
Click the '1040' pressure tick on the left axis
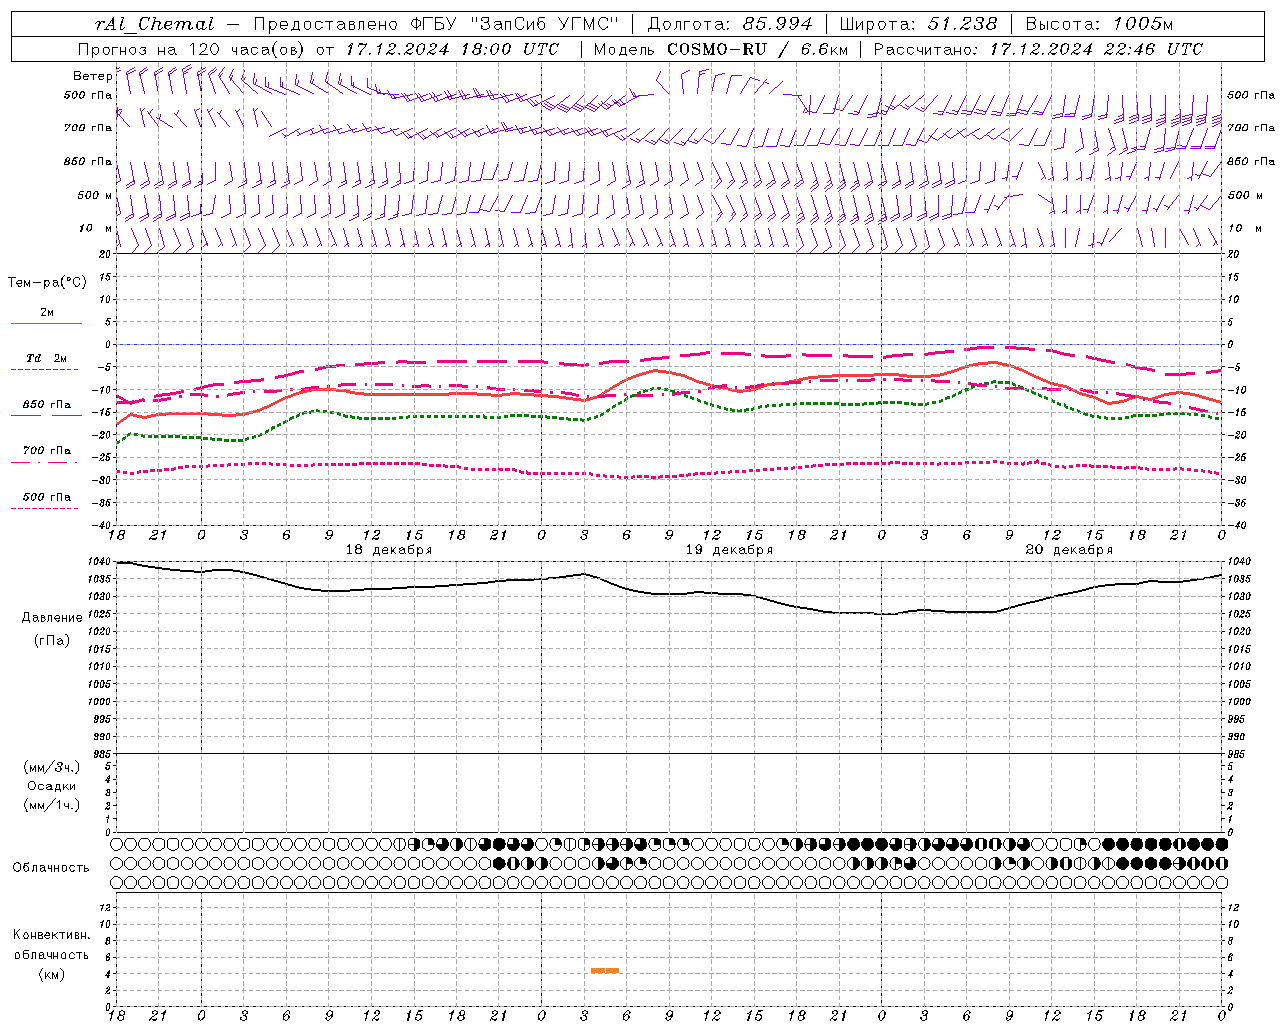[98, 562]
